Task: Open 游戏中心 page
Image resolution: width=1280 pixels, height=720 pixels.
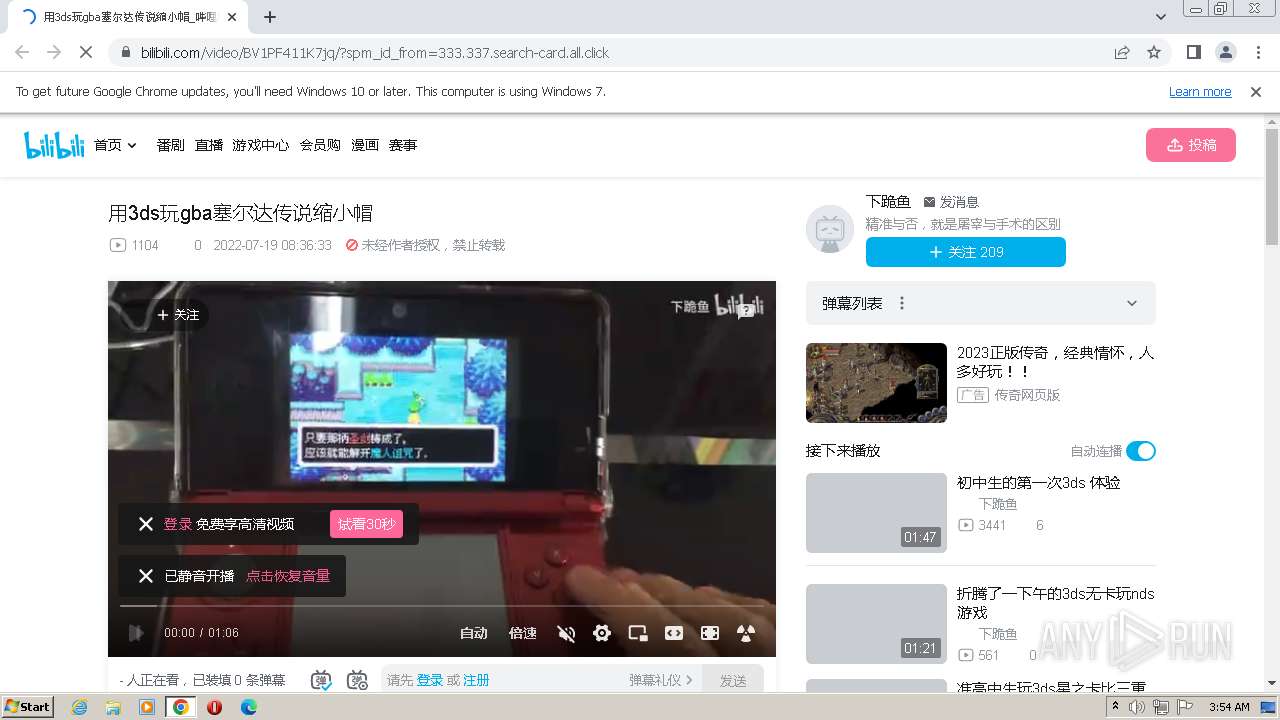Action: click(x=260, y=145)
